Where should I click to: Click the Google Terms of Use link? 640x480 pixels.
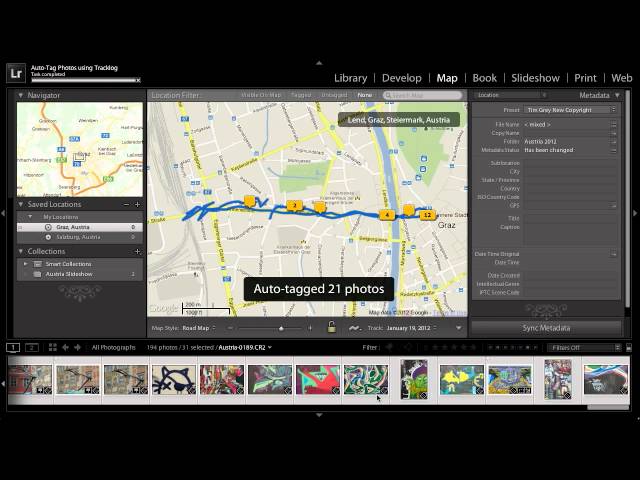pos(449,313)
